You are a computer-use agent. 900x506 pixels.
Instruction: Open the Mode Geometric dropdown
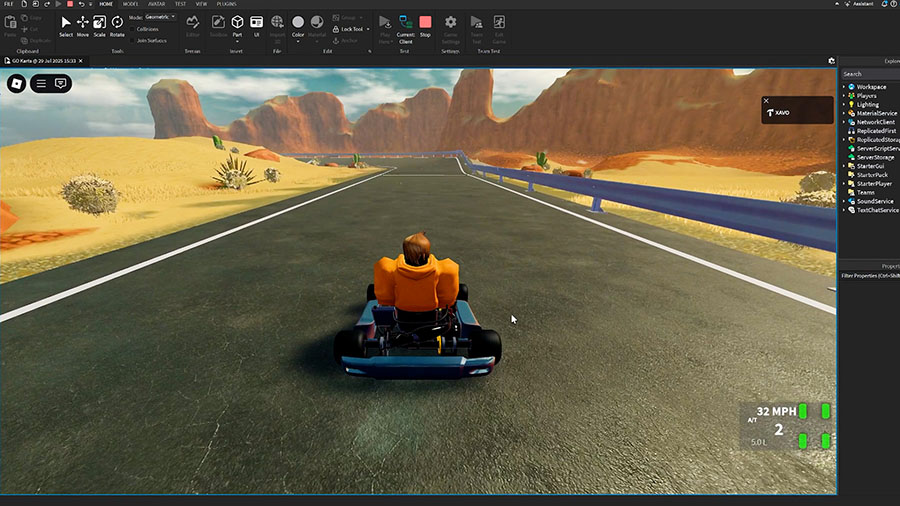click(x=160, y=17)
